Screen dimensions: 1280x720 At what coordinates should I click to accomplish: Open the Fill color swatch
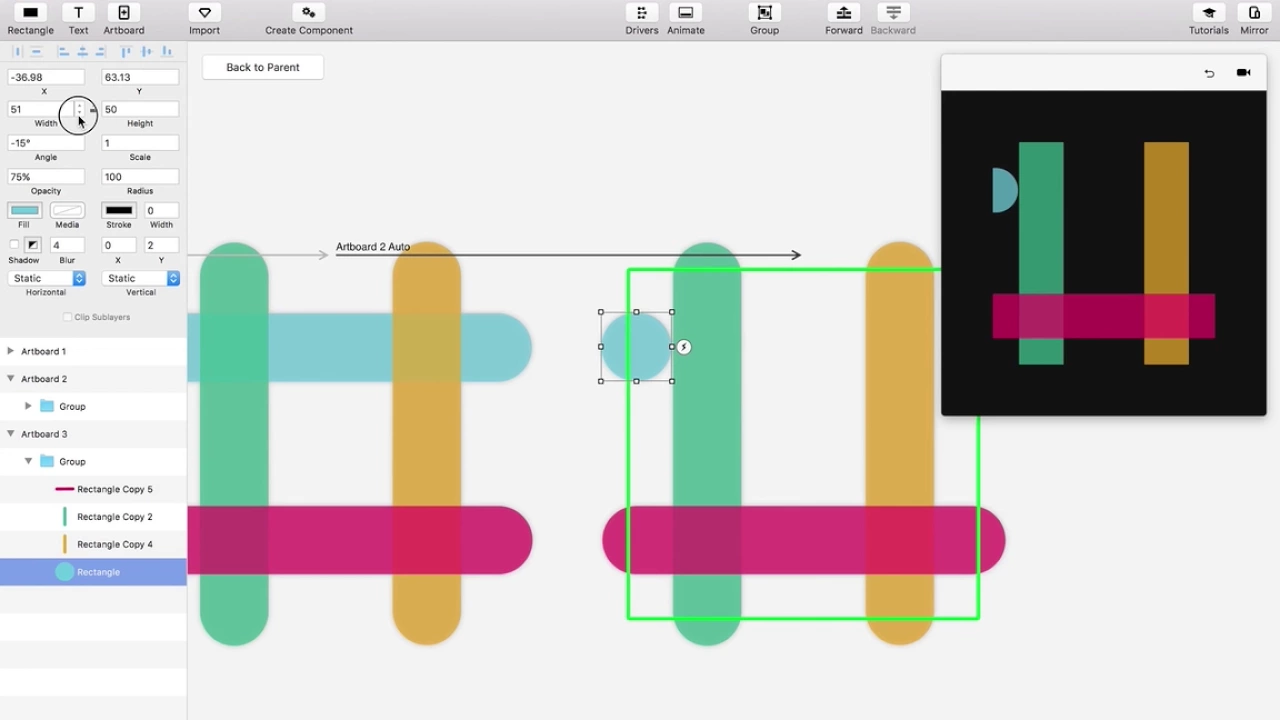point(24,210)
